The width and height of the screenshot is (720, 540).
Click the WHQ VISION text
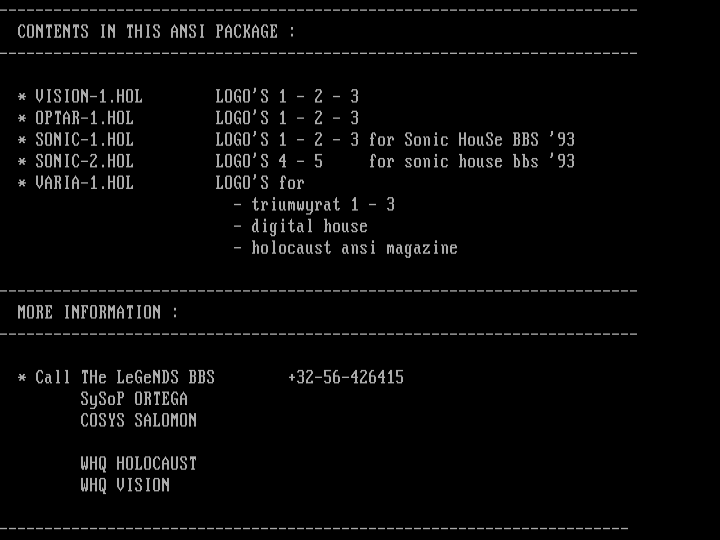125,485
